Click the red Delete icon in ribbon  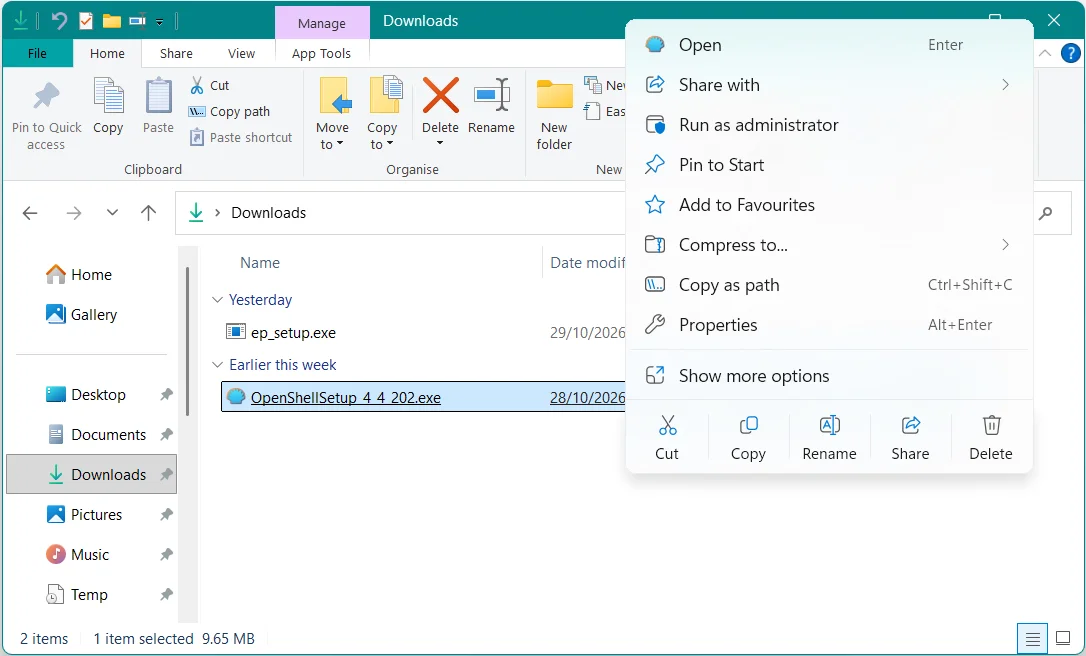pos(440,95)
